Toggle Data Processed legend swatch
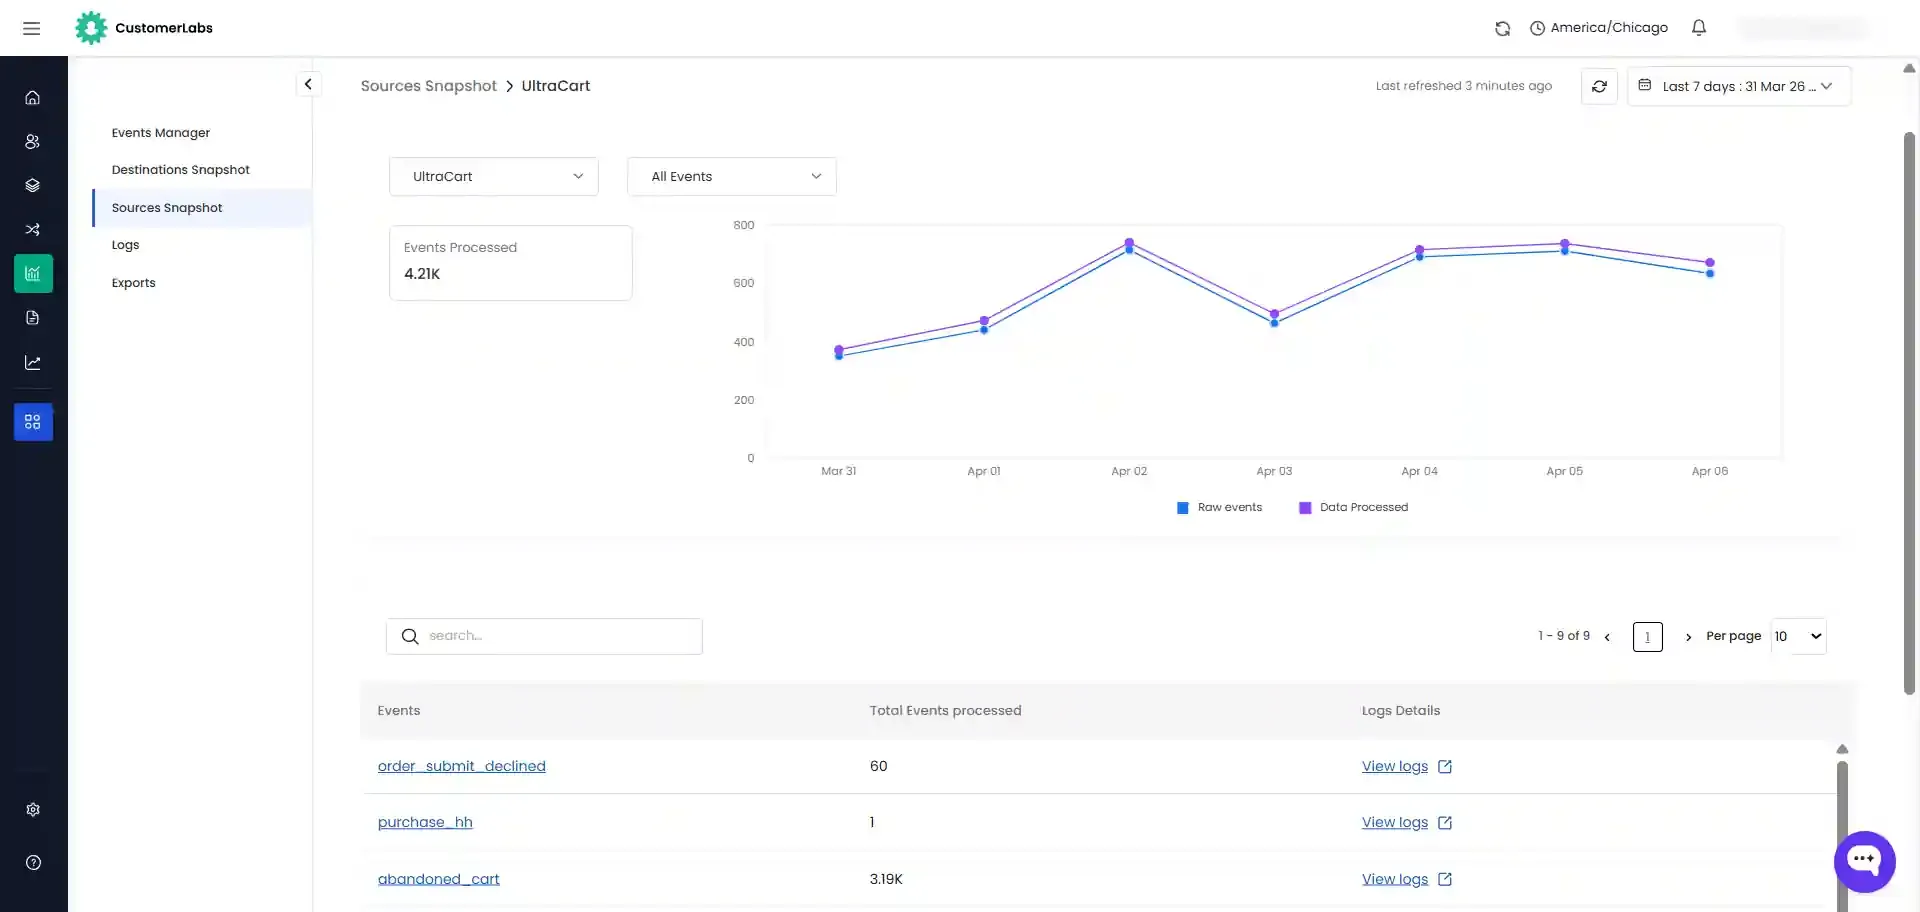The height and width of the screenshot is (912, 1920). click(1305, 508)
